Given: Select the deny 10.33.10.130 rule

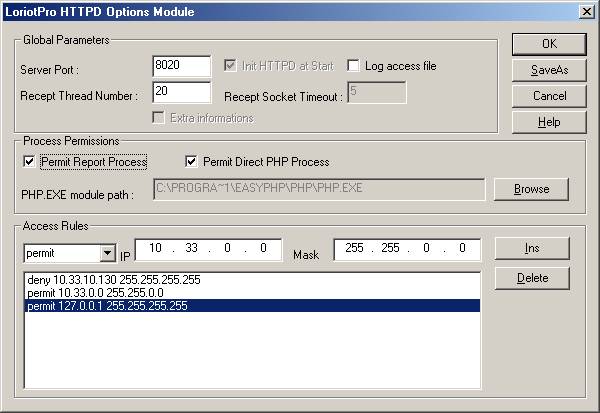Looking at the screenshot, I should tap(115, 280).
